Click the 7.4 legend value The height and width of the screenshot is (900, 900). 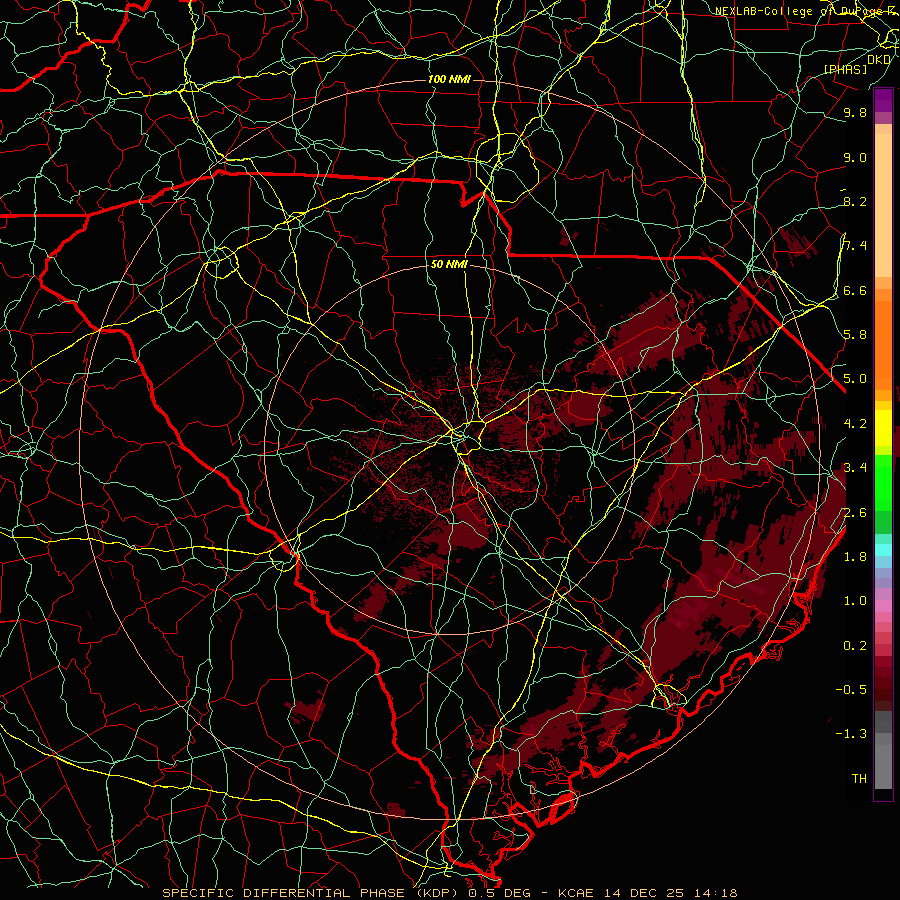tap(855, 246)
